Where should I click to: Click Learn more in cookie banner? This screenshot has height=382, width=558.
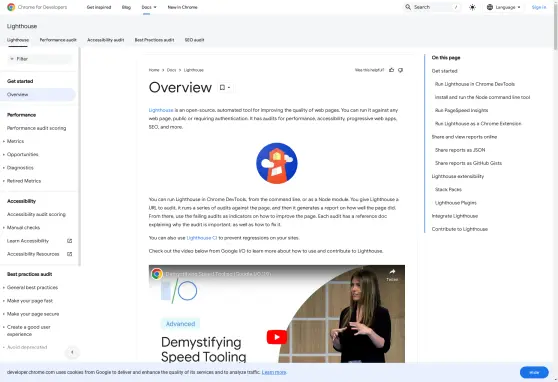point(274,372)
